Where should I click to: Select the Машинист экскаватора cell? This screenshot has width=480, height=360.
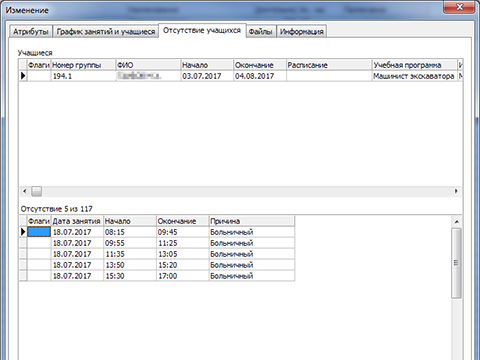(414, 76)
